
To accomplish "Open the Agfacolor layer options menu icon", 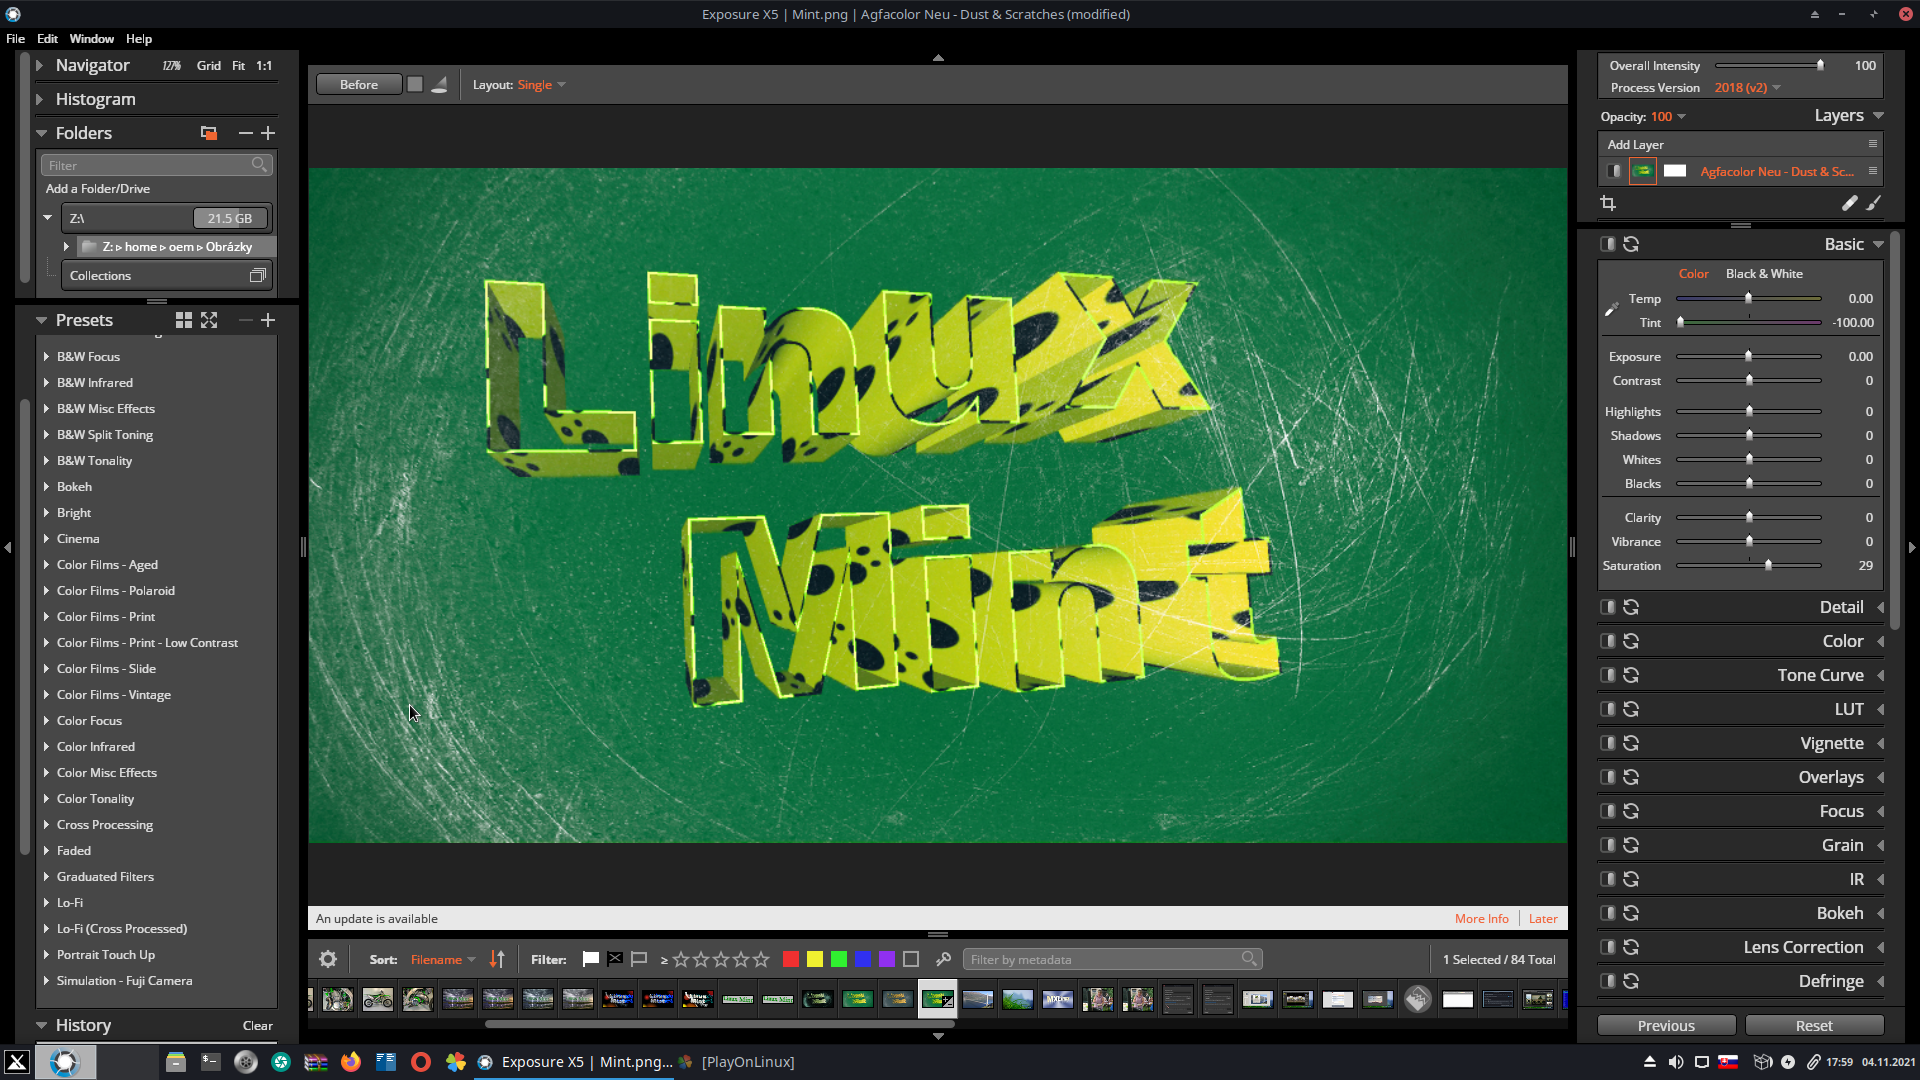I will tap(1873, 171).
